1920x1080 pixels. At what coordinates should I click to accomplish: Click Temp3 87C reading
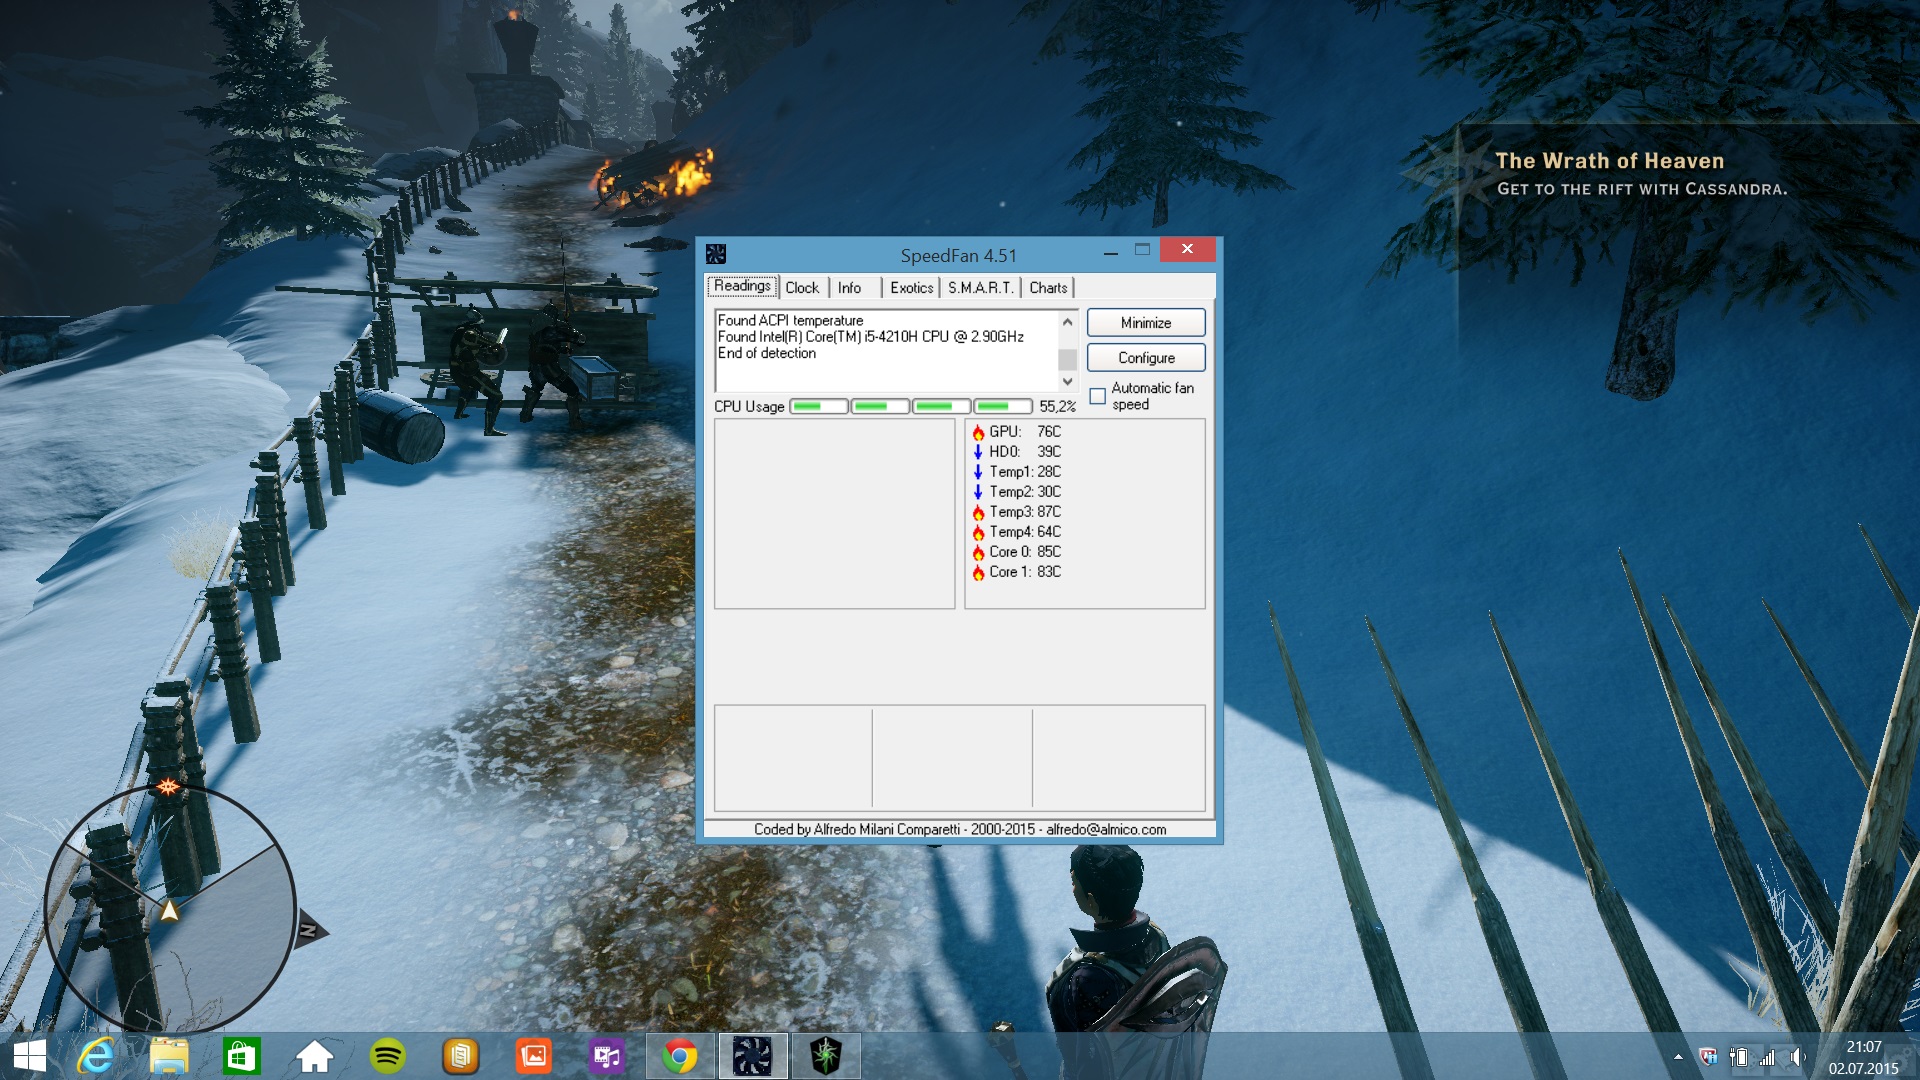pos(1025,512)
